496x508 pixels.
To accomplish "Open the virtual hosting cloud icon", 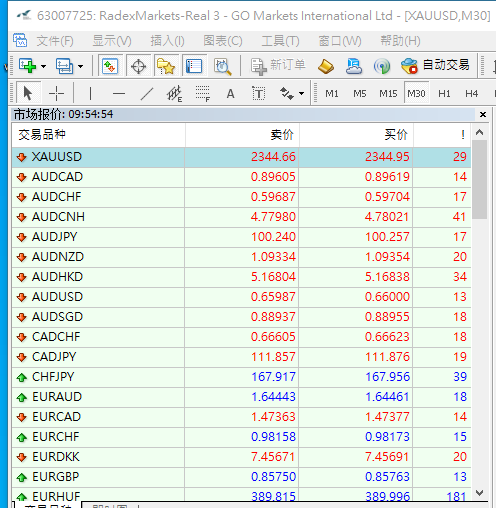I will 354,66.
